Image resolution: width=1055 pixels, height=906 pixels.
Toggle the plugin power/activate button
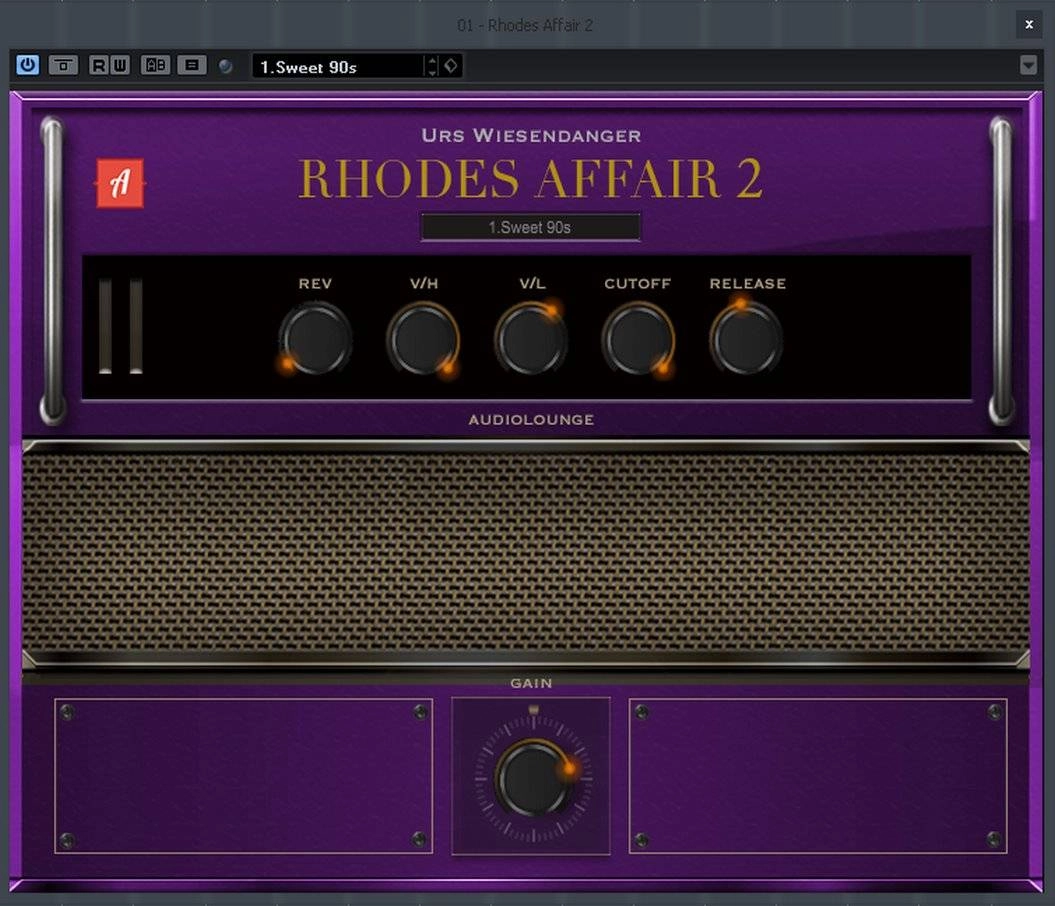point(28,65)
